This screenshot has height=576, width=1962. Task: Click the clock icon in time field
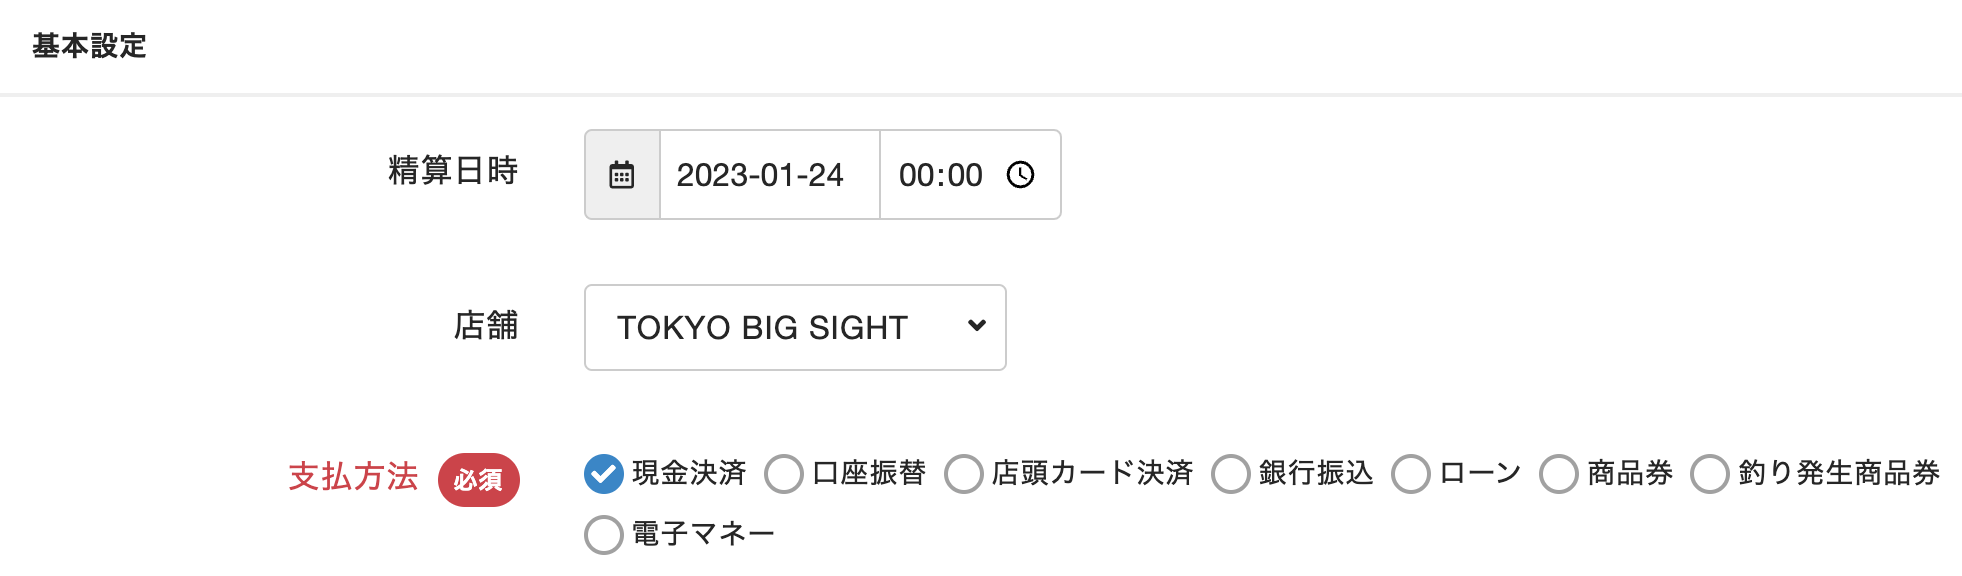[1020, 175]
